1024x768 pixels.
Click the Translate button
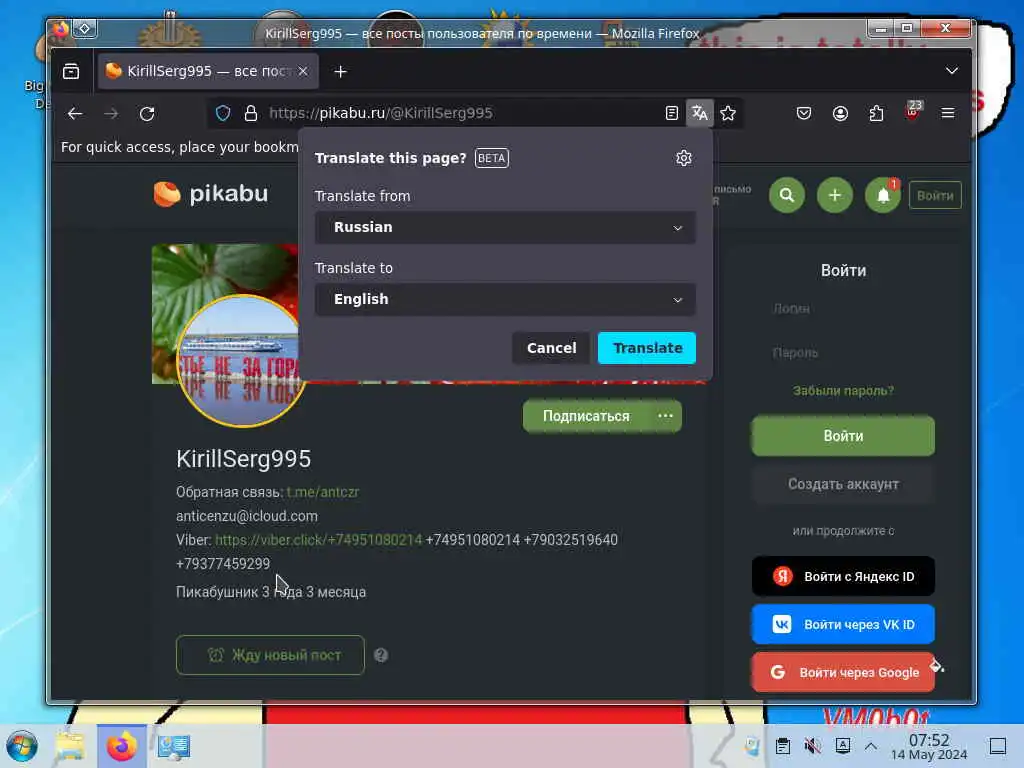[x=647, y=348]
